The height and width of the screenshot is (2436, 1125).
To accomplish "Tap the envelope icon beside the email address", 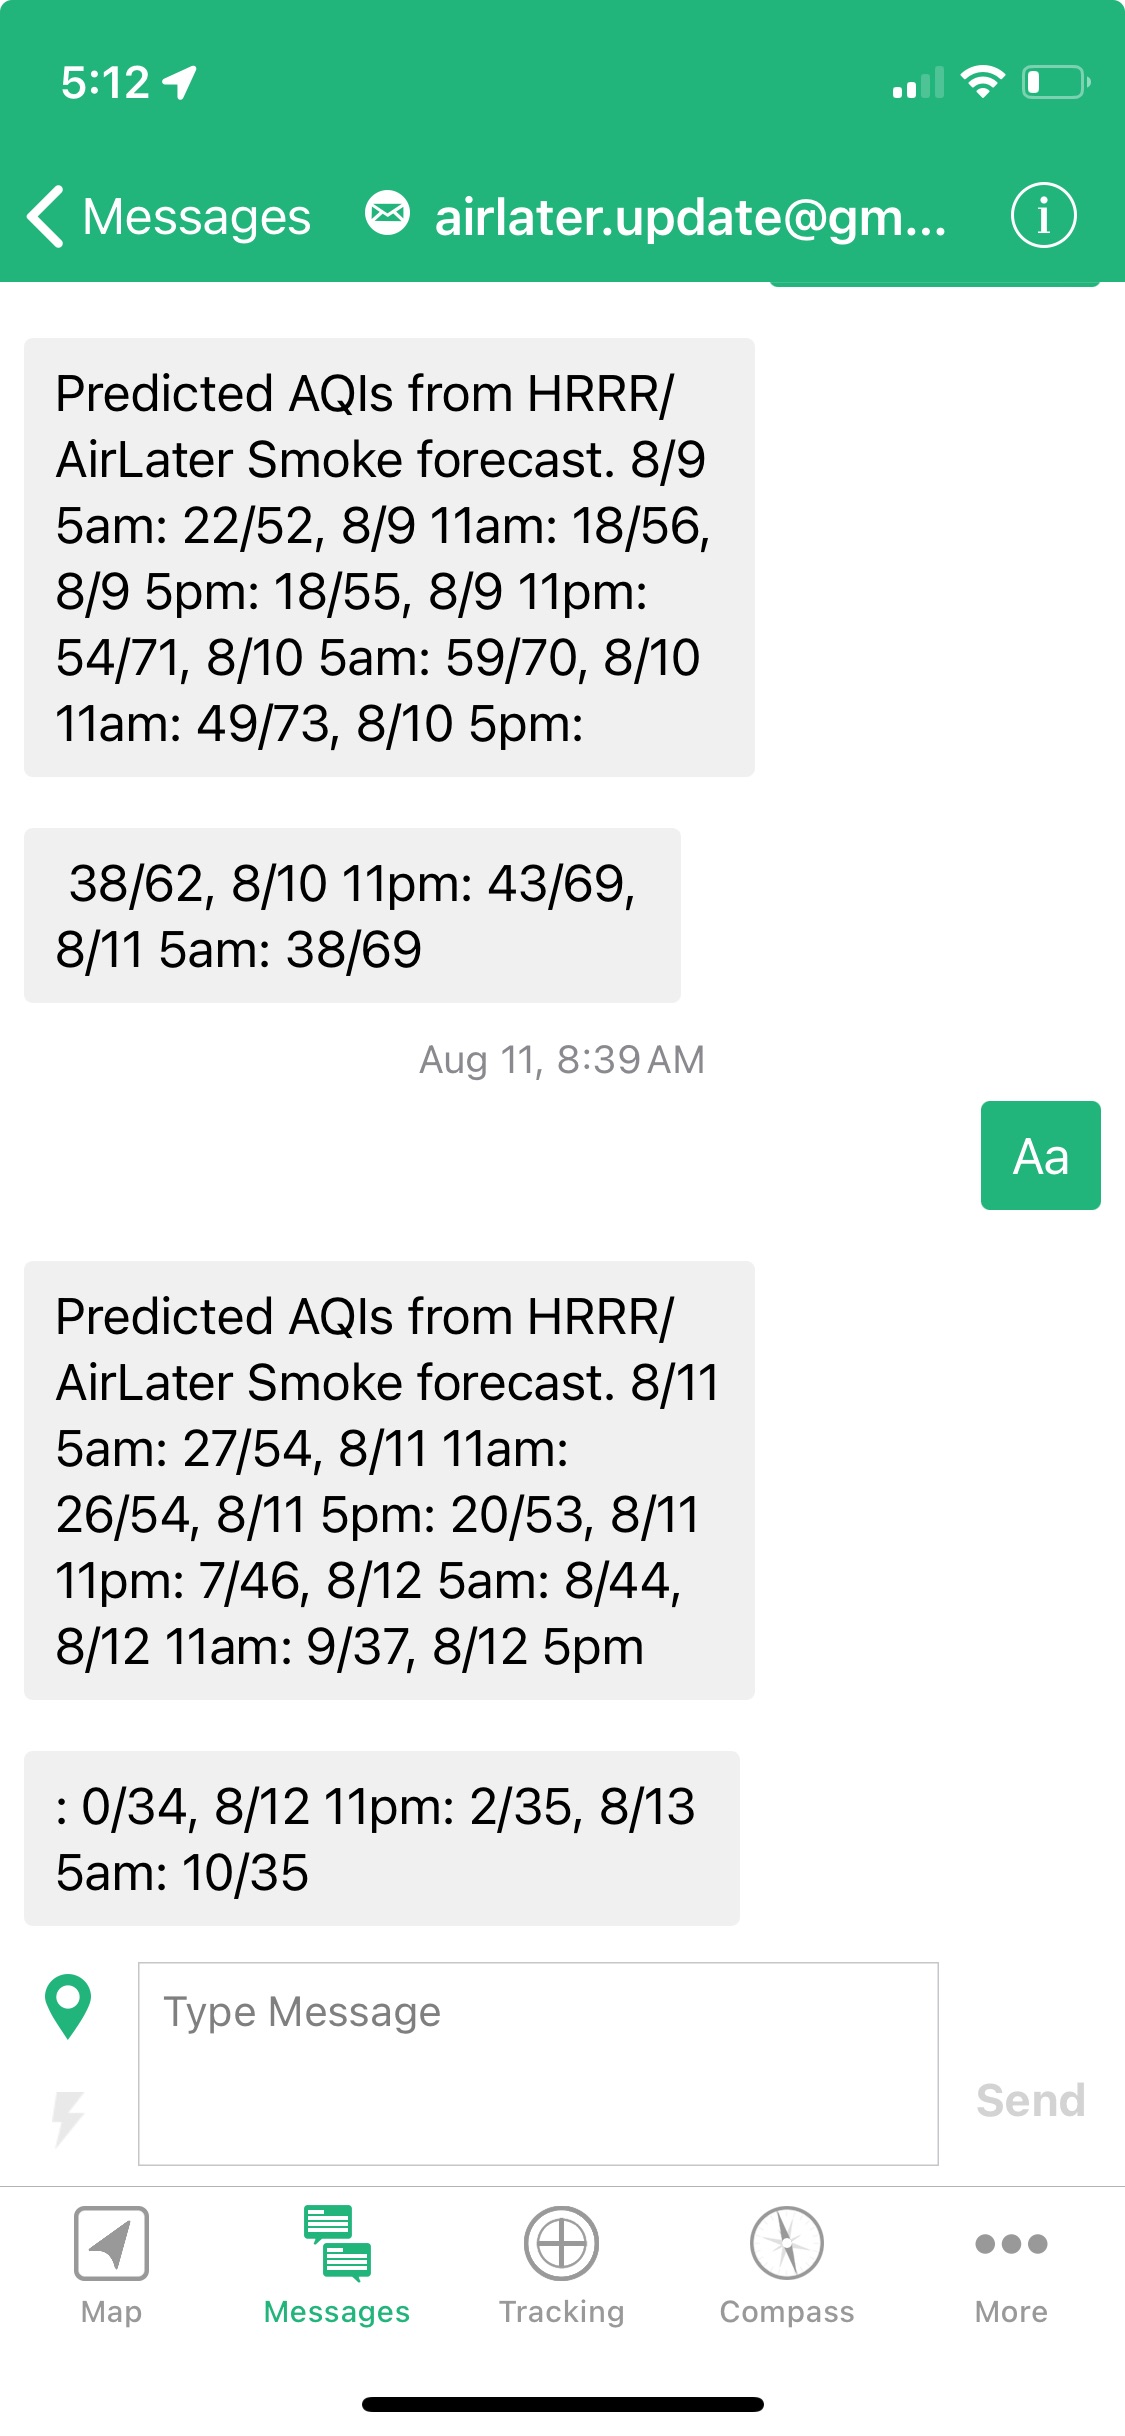I will click(387, 213).
